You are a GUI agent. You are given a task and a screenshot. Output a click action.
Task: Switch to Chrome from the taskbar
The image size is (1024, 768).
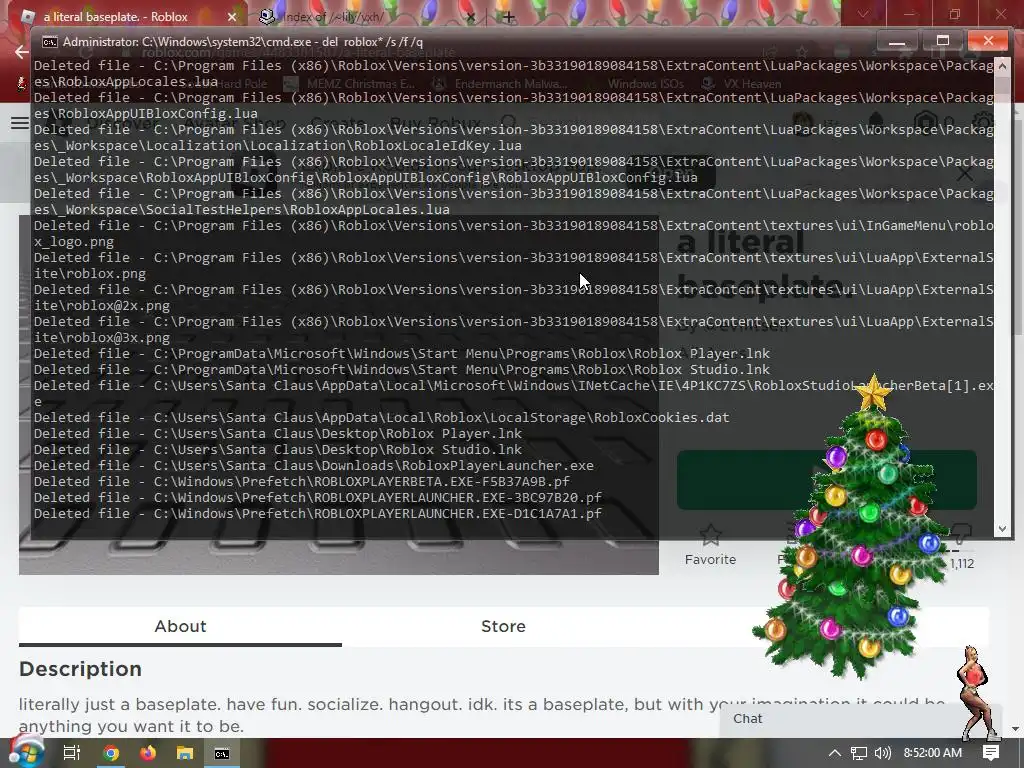[111, 753]
